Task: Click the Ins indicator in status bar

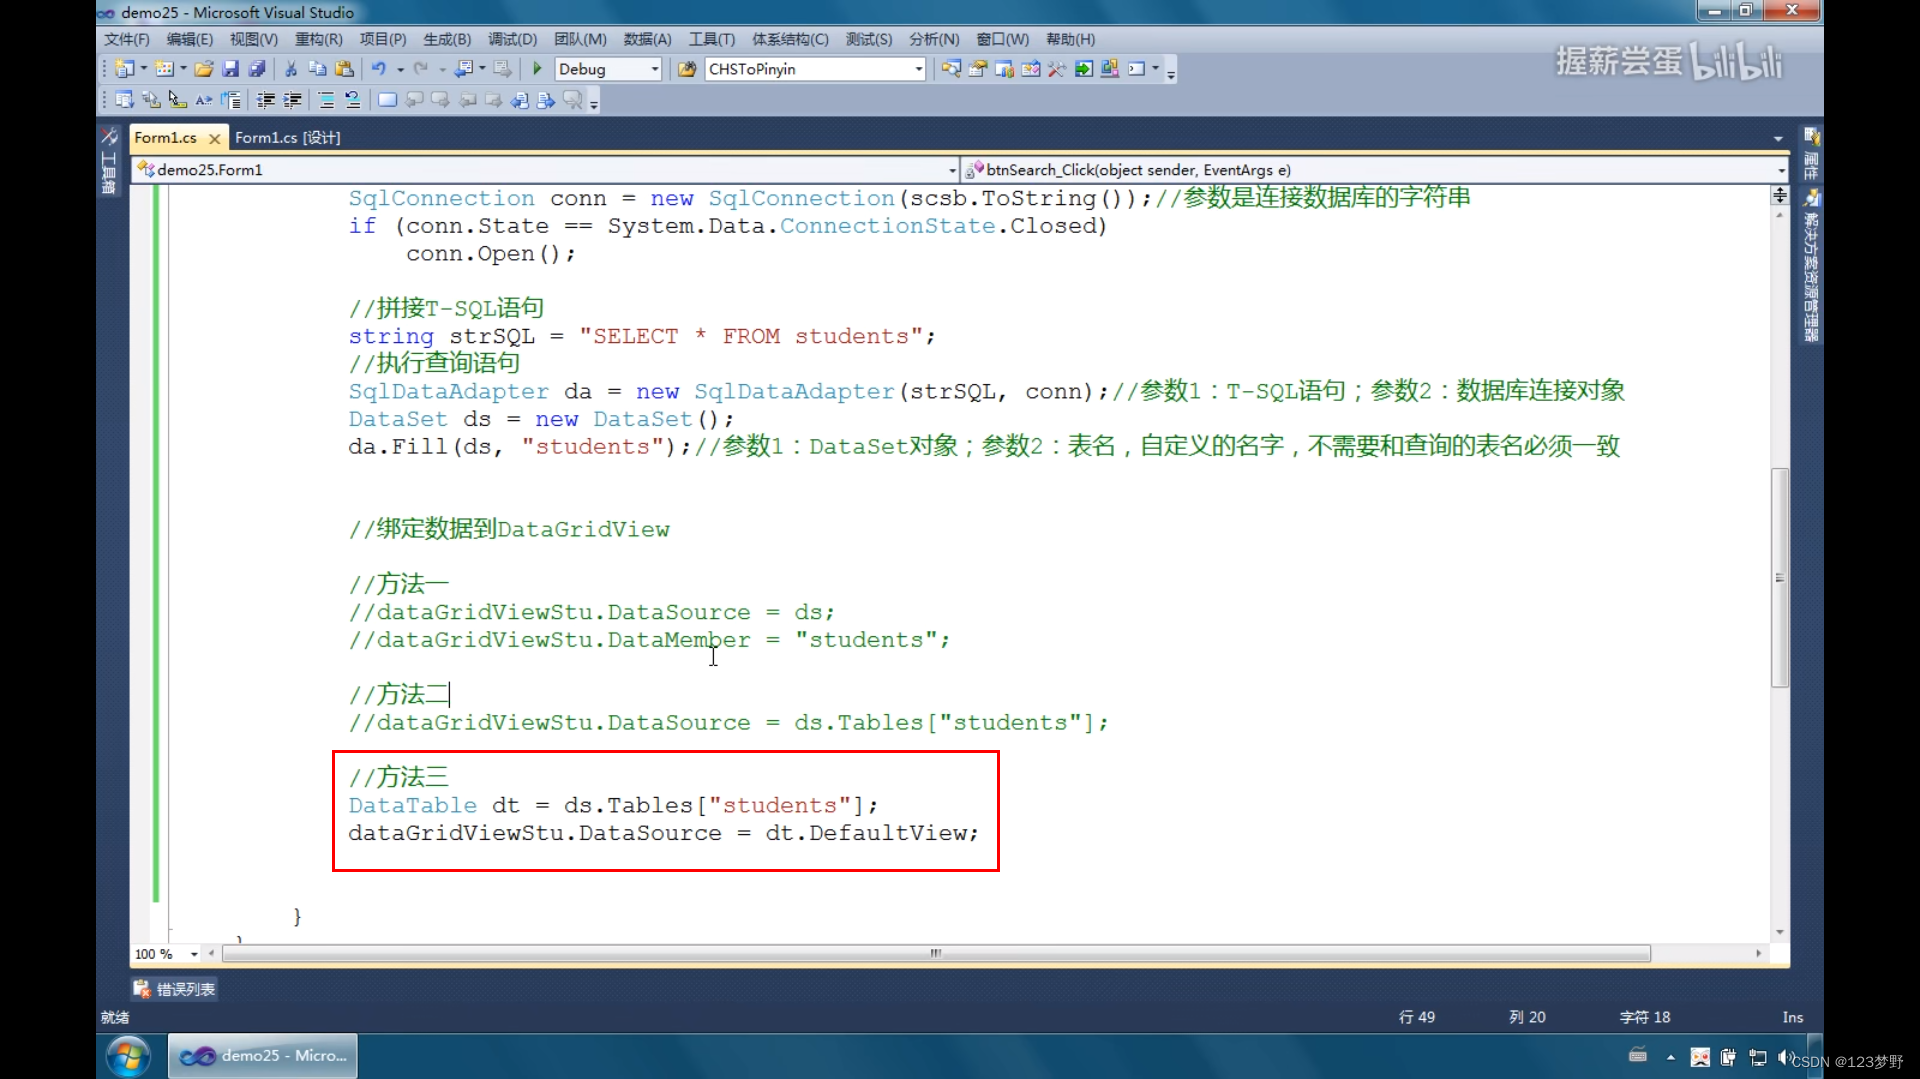Action: pyautogui.click(x=1792, y=1017)
